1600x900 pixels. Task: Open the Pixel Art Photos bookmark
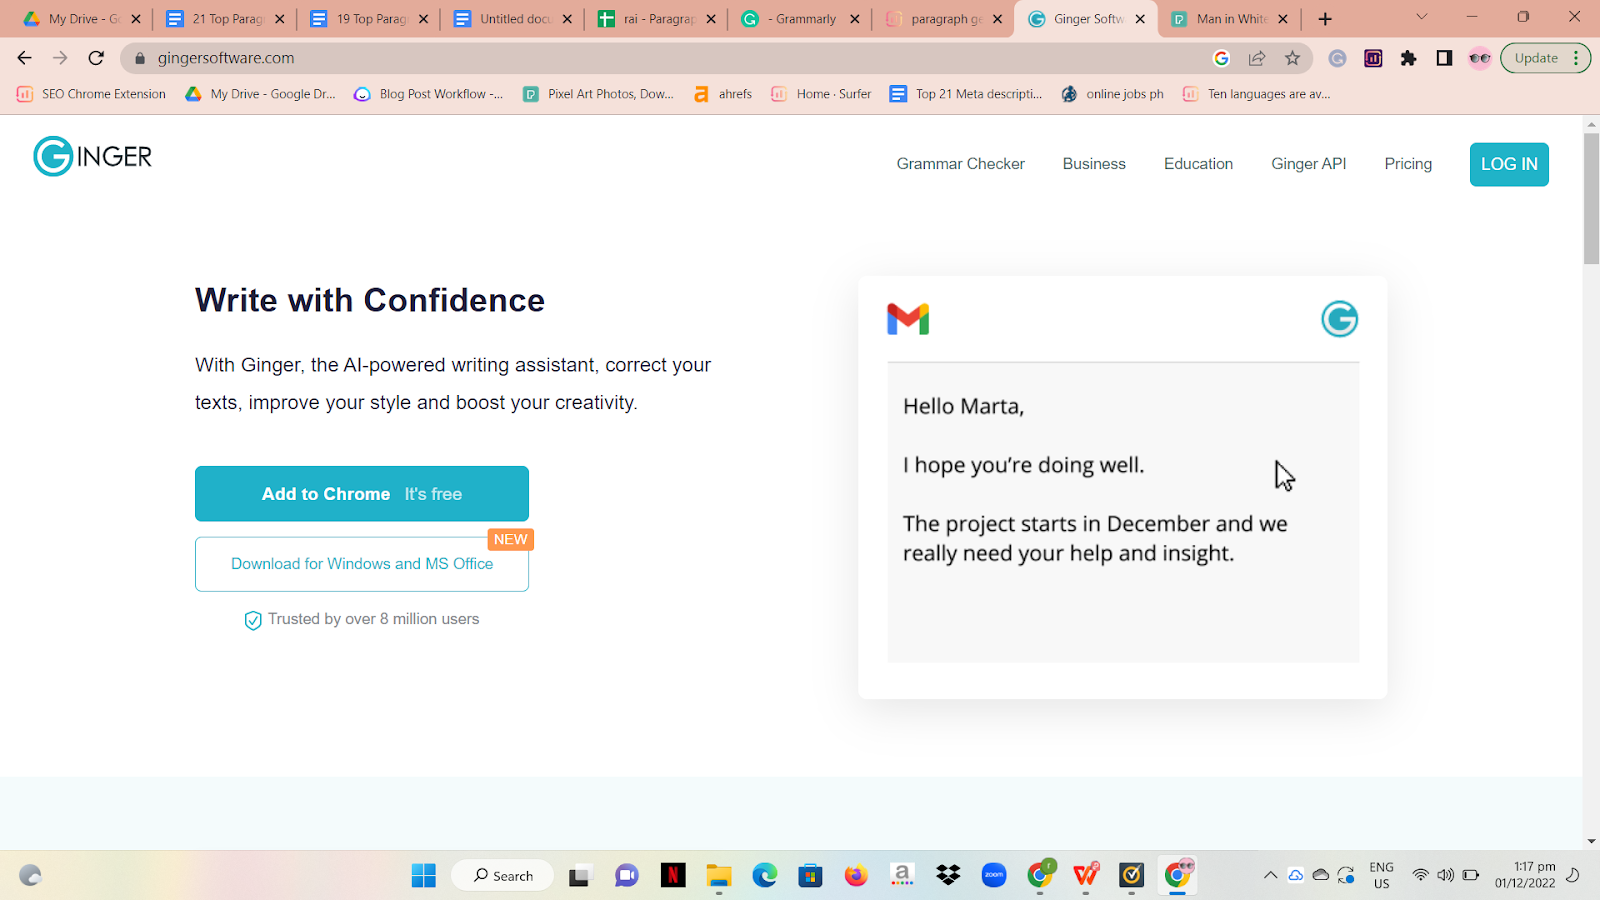pos(598,94)
